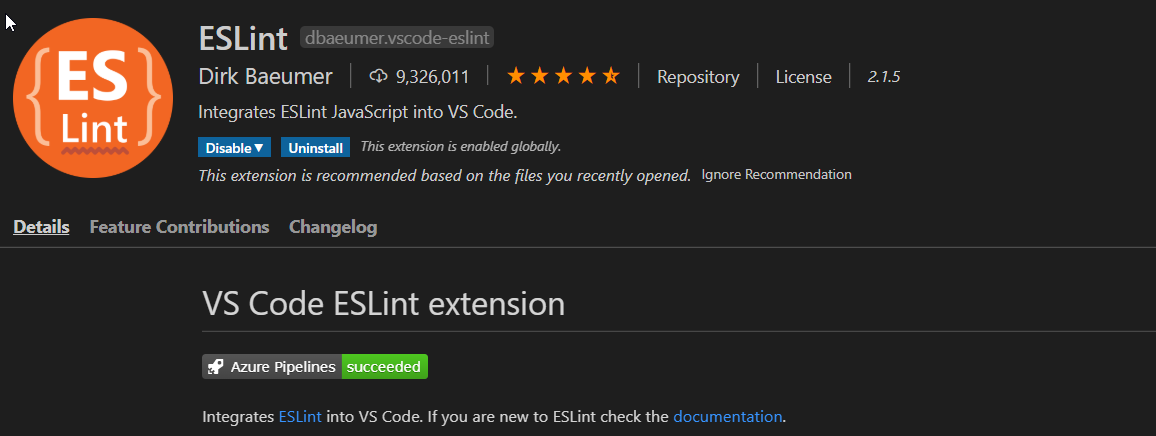
Task: Click the download count cloud icon
Action: 378,77
